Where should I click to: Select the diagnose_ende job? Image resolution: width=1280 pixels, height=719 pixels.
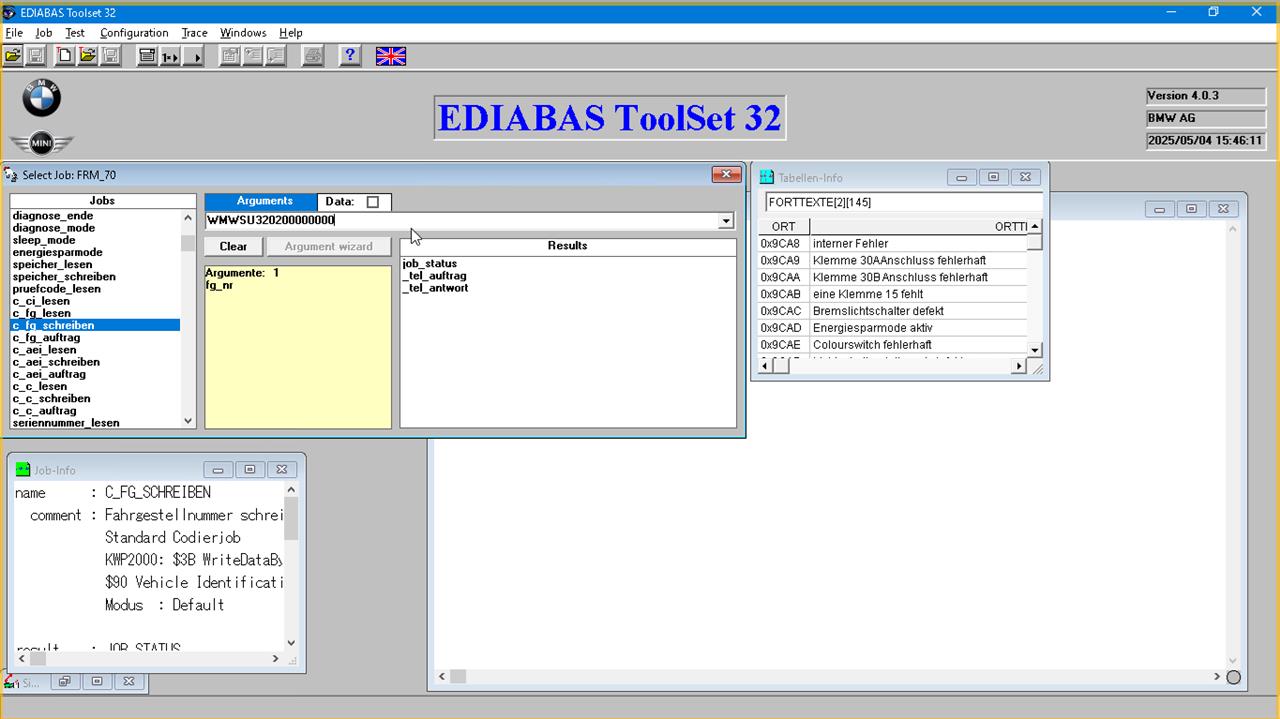pos(53,216)
